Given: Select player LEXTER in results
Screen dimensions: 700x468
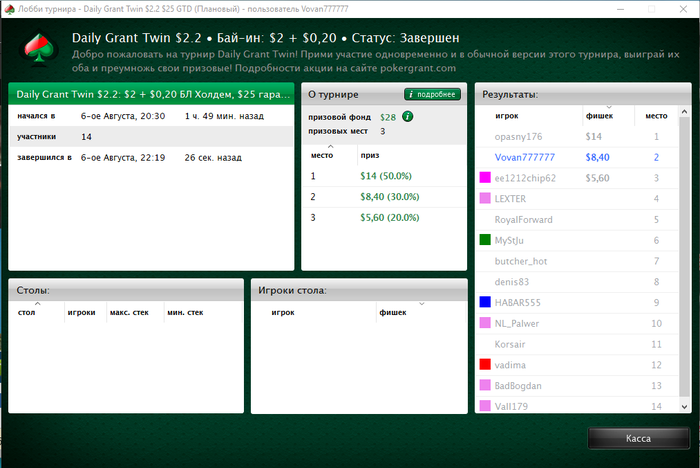Looking at the screenshot, I should pyautogui.click(x=510, y=199).
